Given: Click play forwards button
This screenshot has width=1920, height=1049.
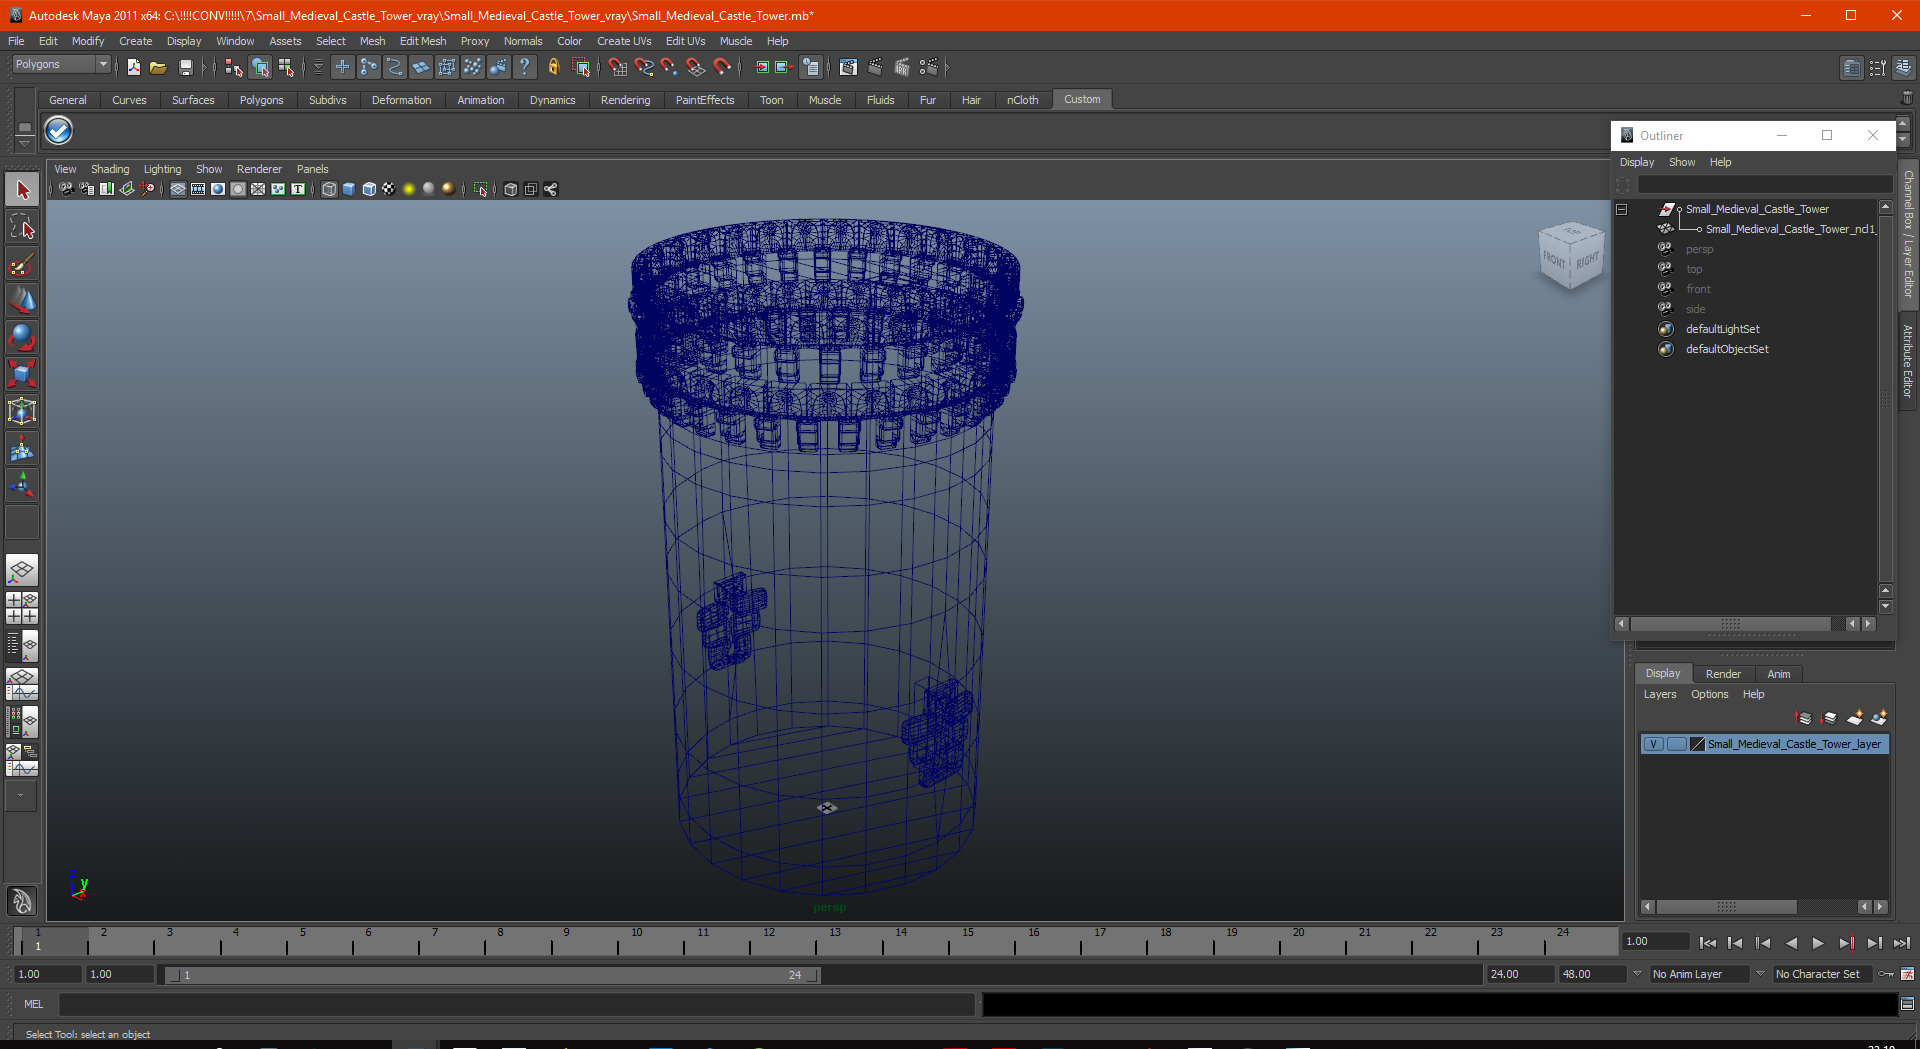Looking at the screenshot, I should click(x=1818, y=943).
